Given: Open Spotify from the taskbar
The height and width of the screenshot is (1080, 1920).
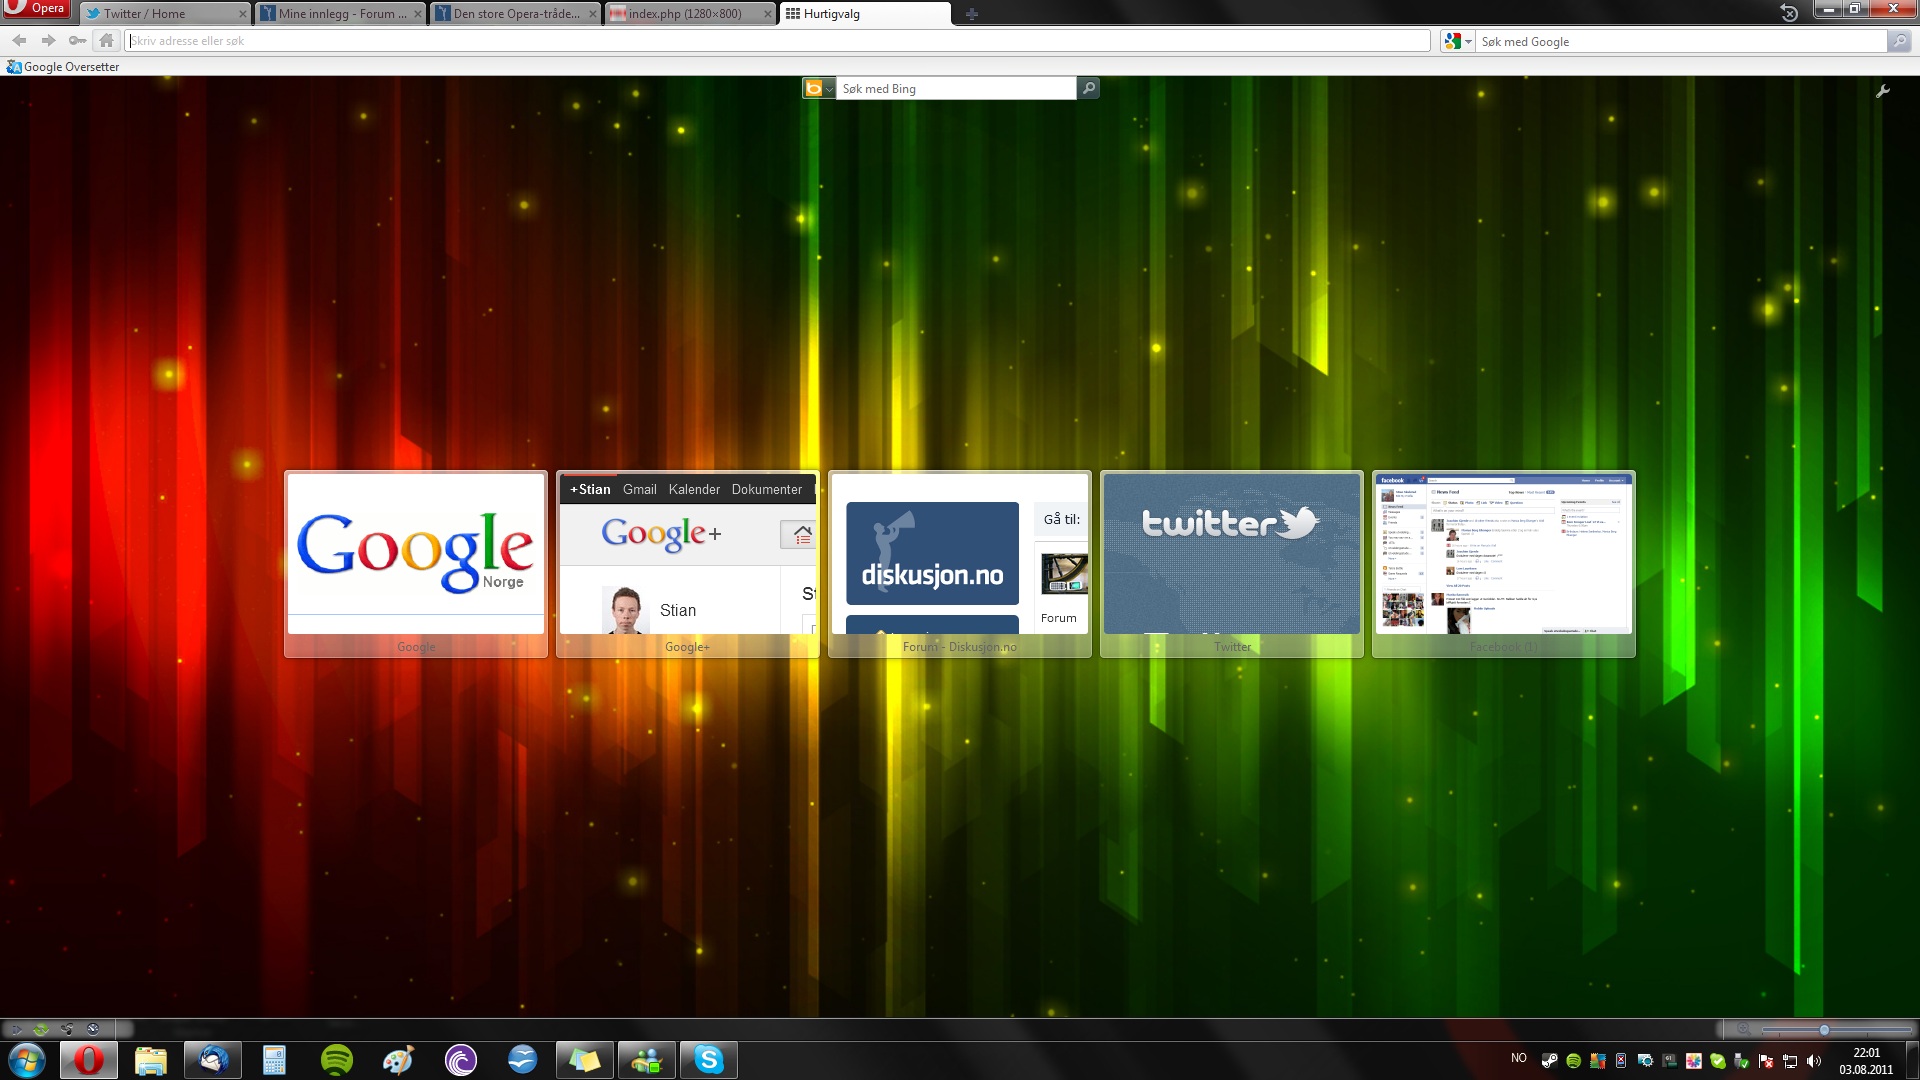Looking at the screenshot, I should [337, 1060].
